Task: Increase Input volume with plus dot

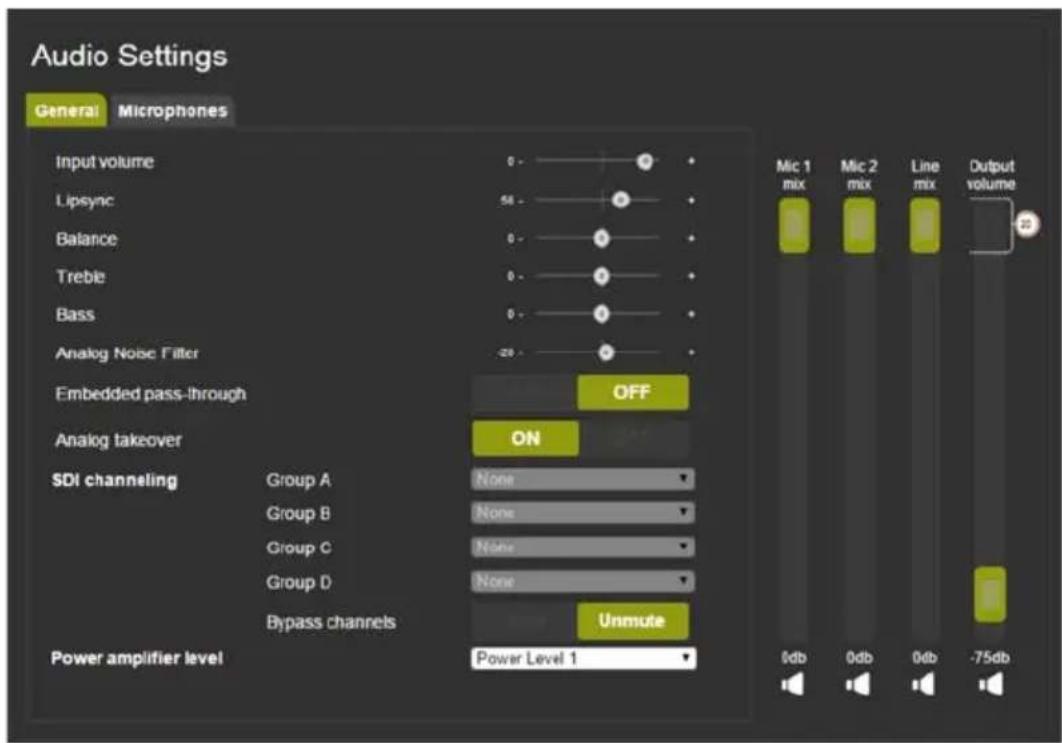Action: pyautogui.click(x=692, y=161)
